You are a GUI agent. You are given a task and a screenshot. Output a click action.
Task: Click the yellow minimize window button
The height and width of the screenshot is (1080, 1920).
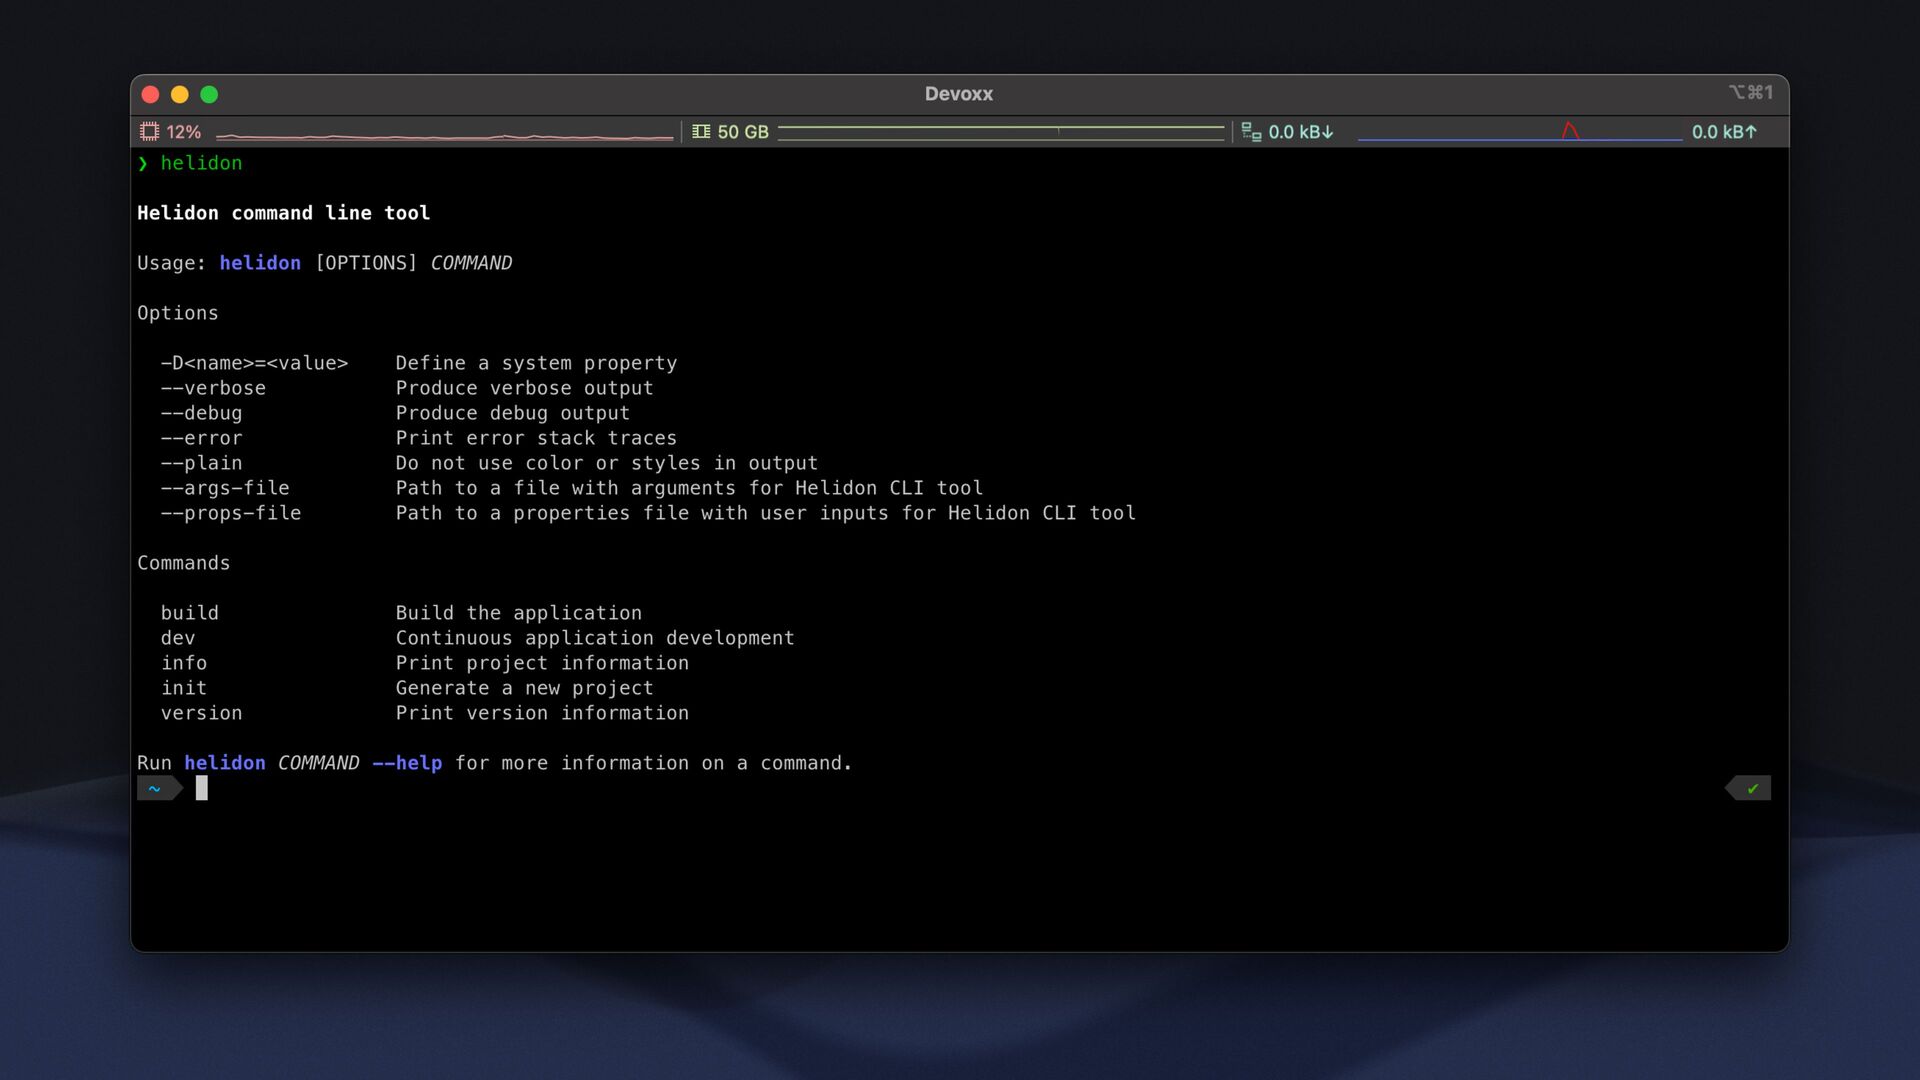click(180, 94)
